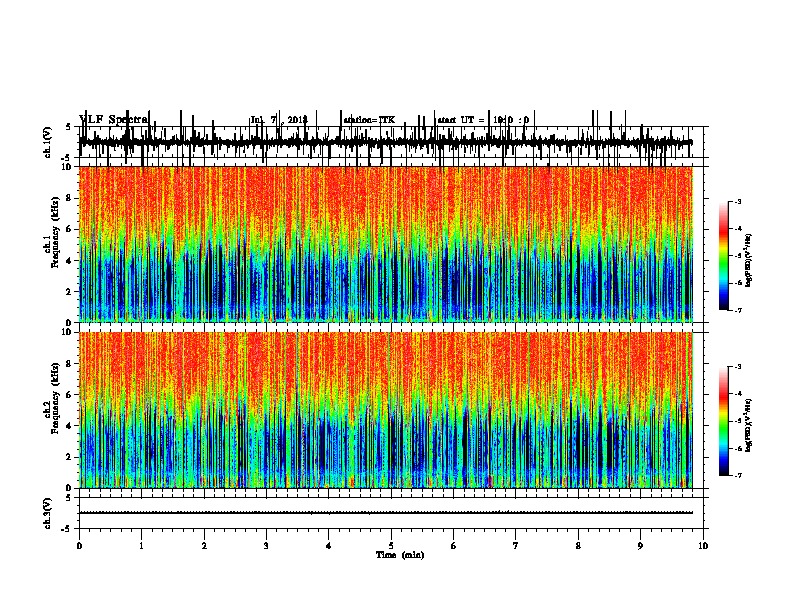Image resolution: width=792 pixels, height=612 pixels.
Task: Click the time-axis tick label "3"
Action: point(266,545)
